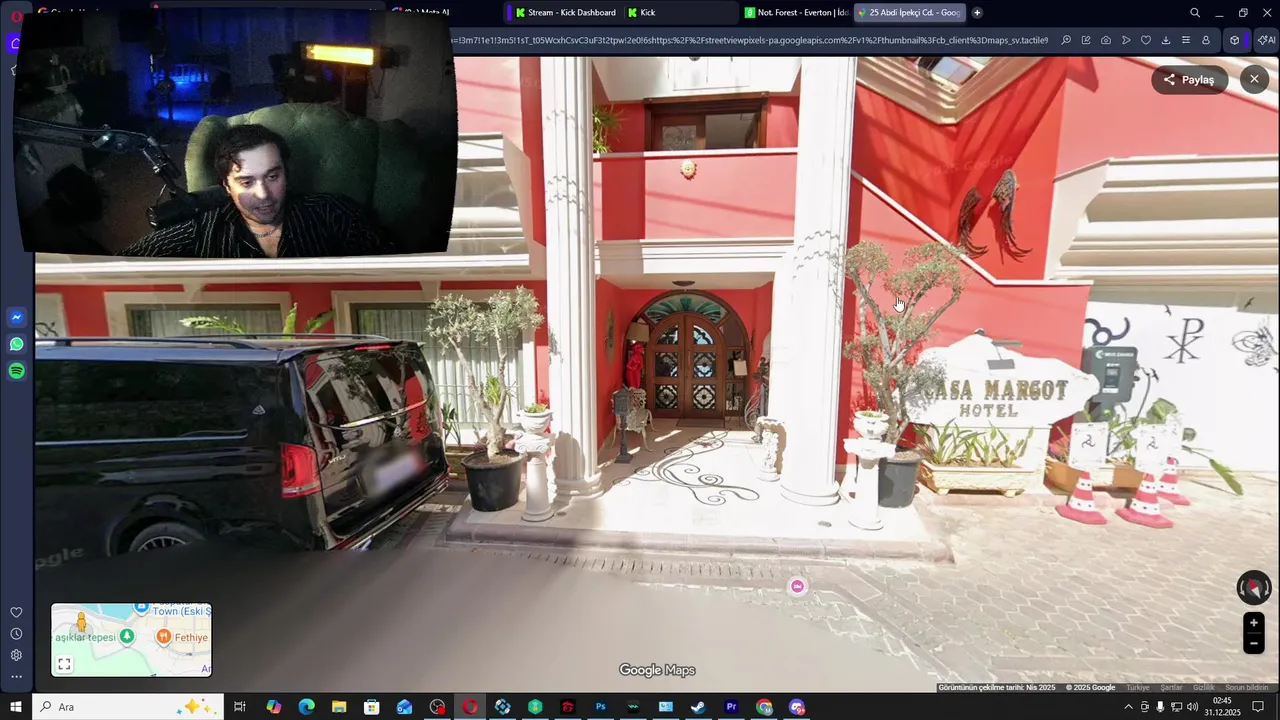Click the Paylaş share button
The width and height of the screenshot is (1280, 720).
click(1189, 80)
